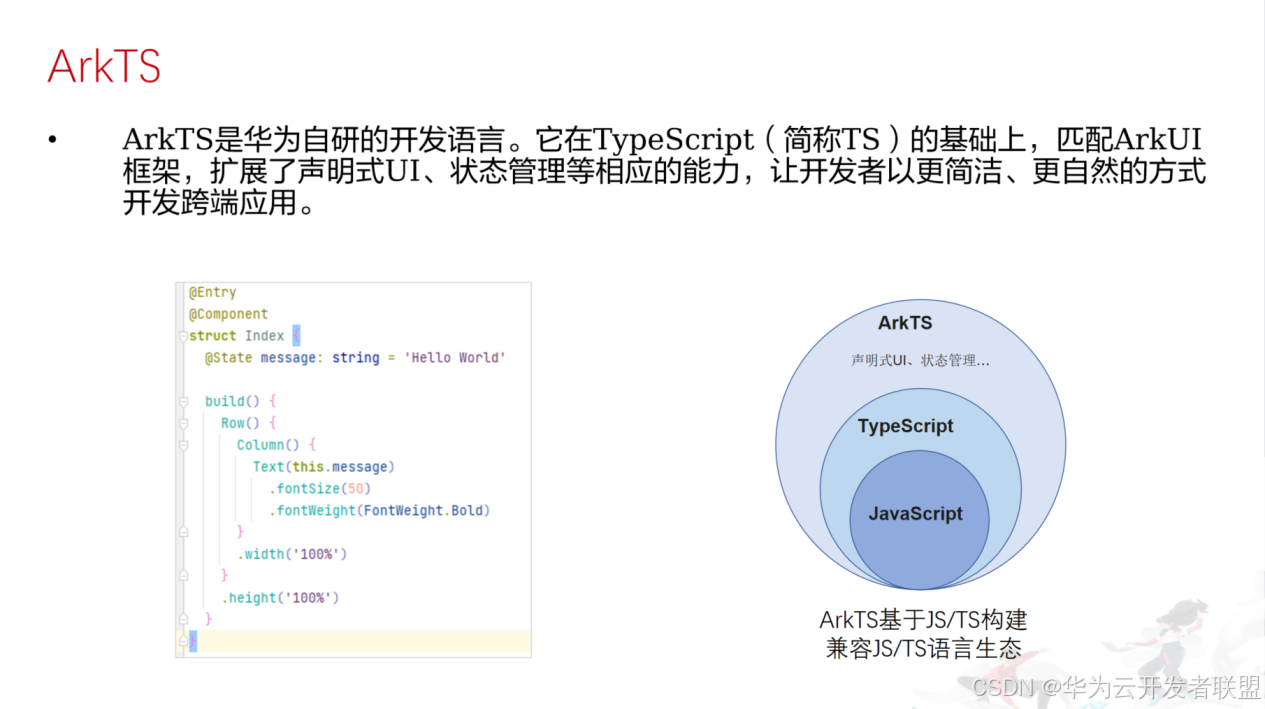This screenshot has width=1265, height=709.
Task: Click the 'Hello World' string literal
Action: tap(455, 358)
